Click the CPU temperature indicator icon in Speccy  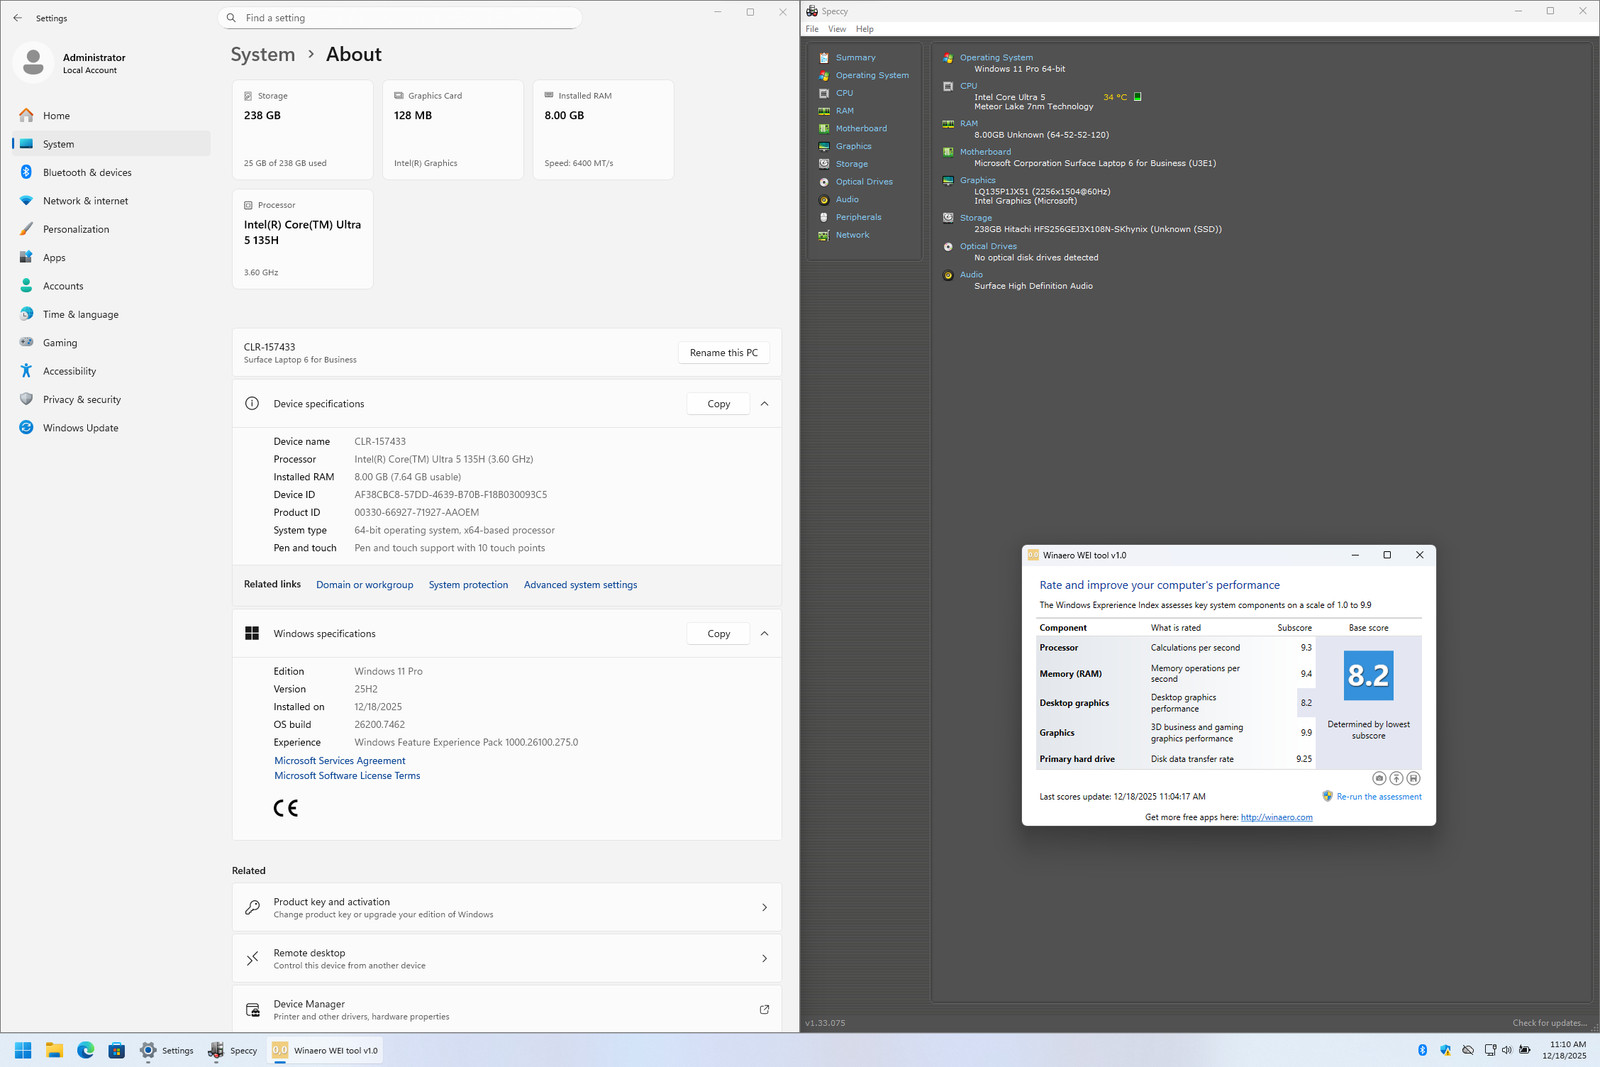[1137, 97]
